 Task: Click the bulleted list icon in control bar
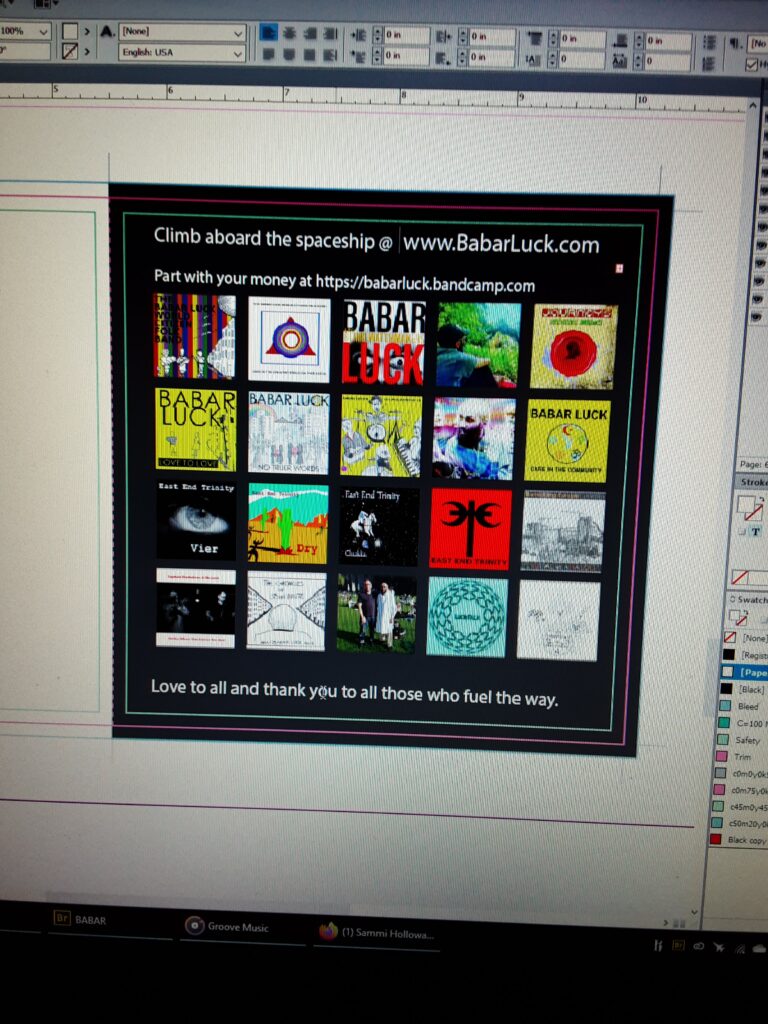pyautogui.click(x=710, y=42)
